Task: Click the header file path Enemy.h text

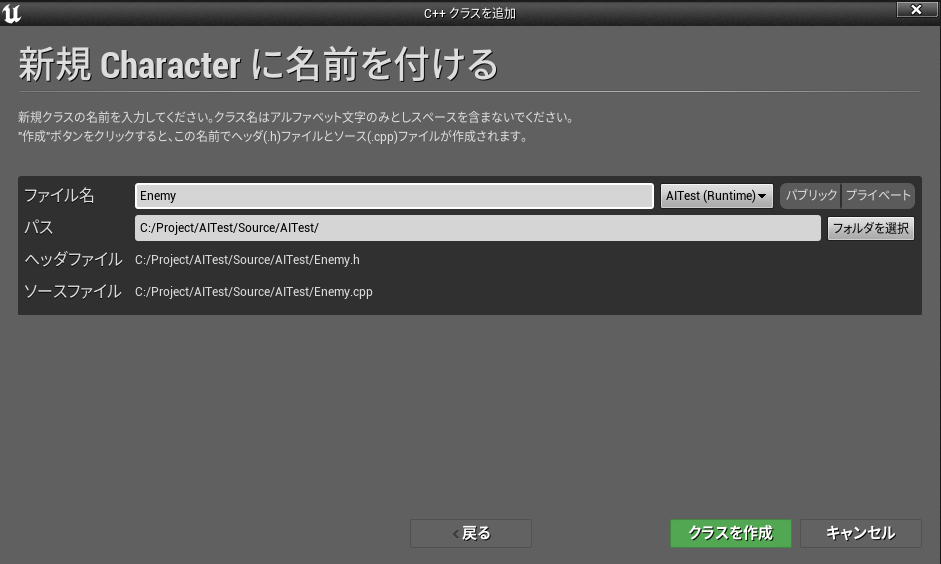Action: click(x=247, y=260)
